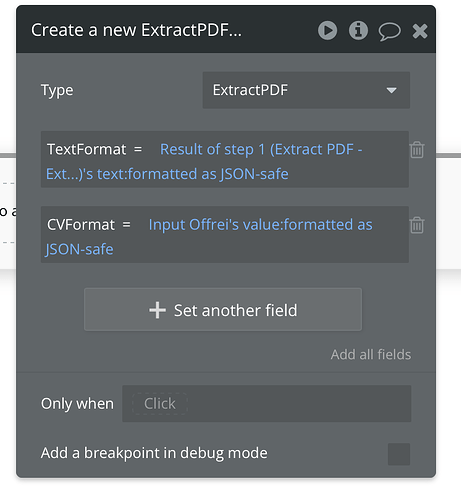This screenshot has height=500, width=461.
Task: Click the TextFormat field label
Action: (x=86, y=149)
